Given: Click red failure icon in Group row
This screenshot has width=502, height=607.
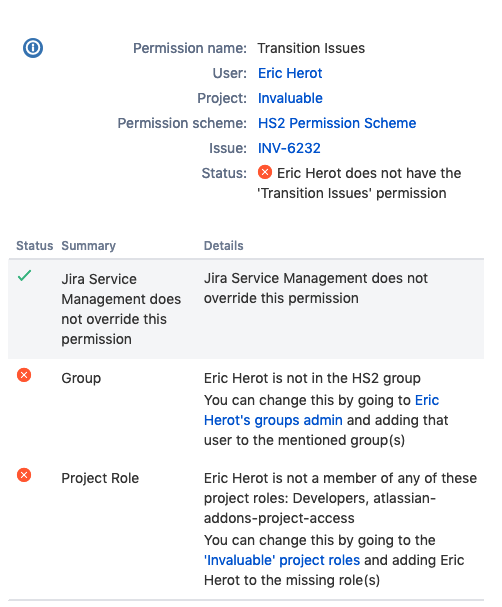Looking at the screenshot, I should [24, 375].
